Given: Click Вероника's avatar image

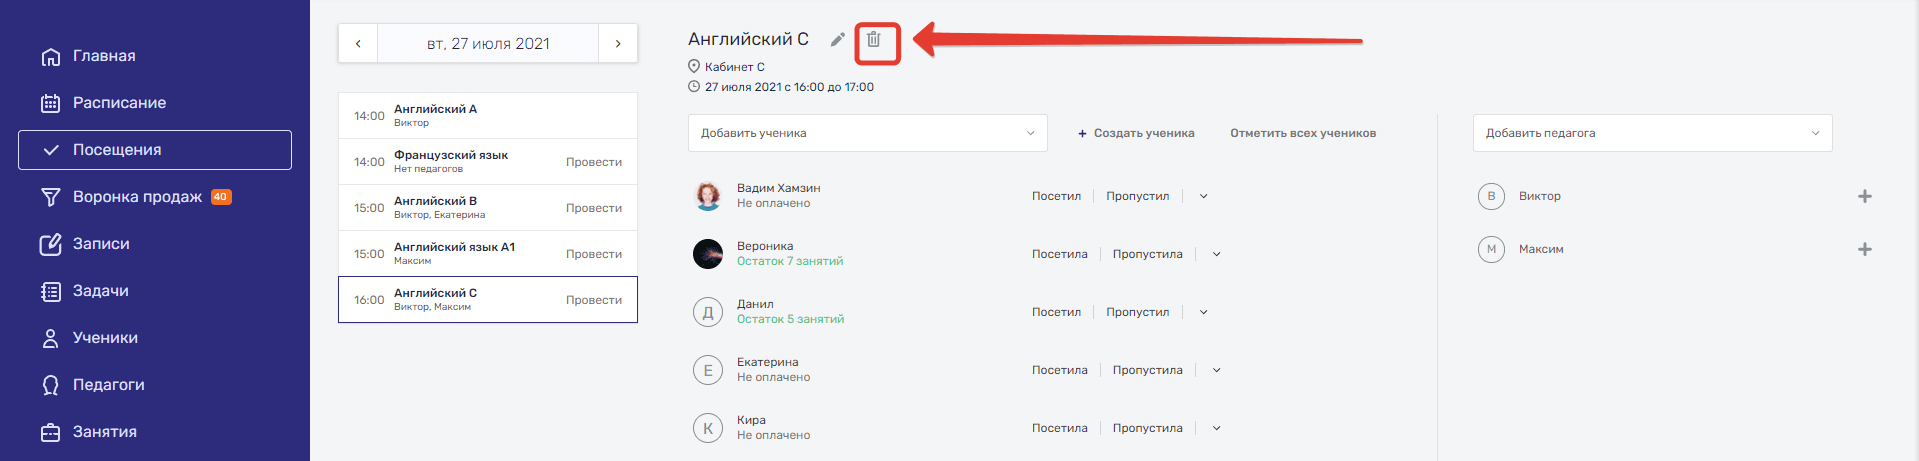Looking at the screenshot, I should (708, 254).
